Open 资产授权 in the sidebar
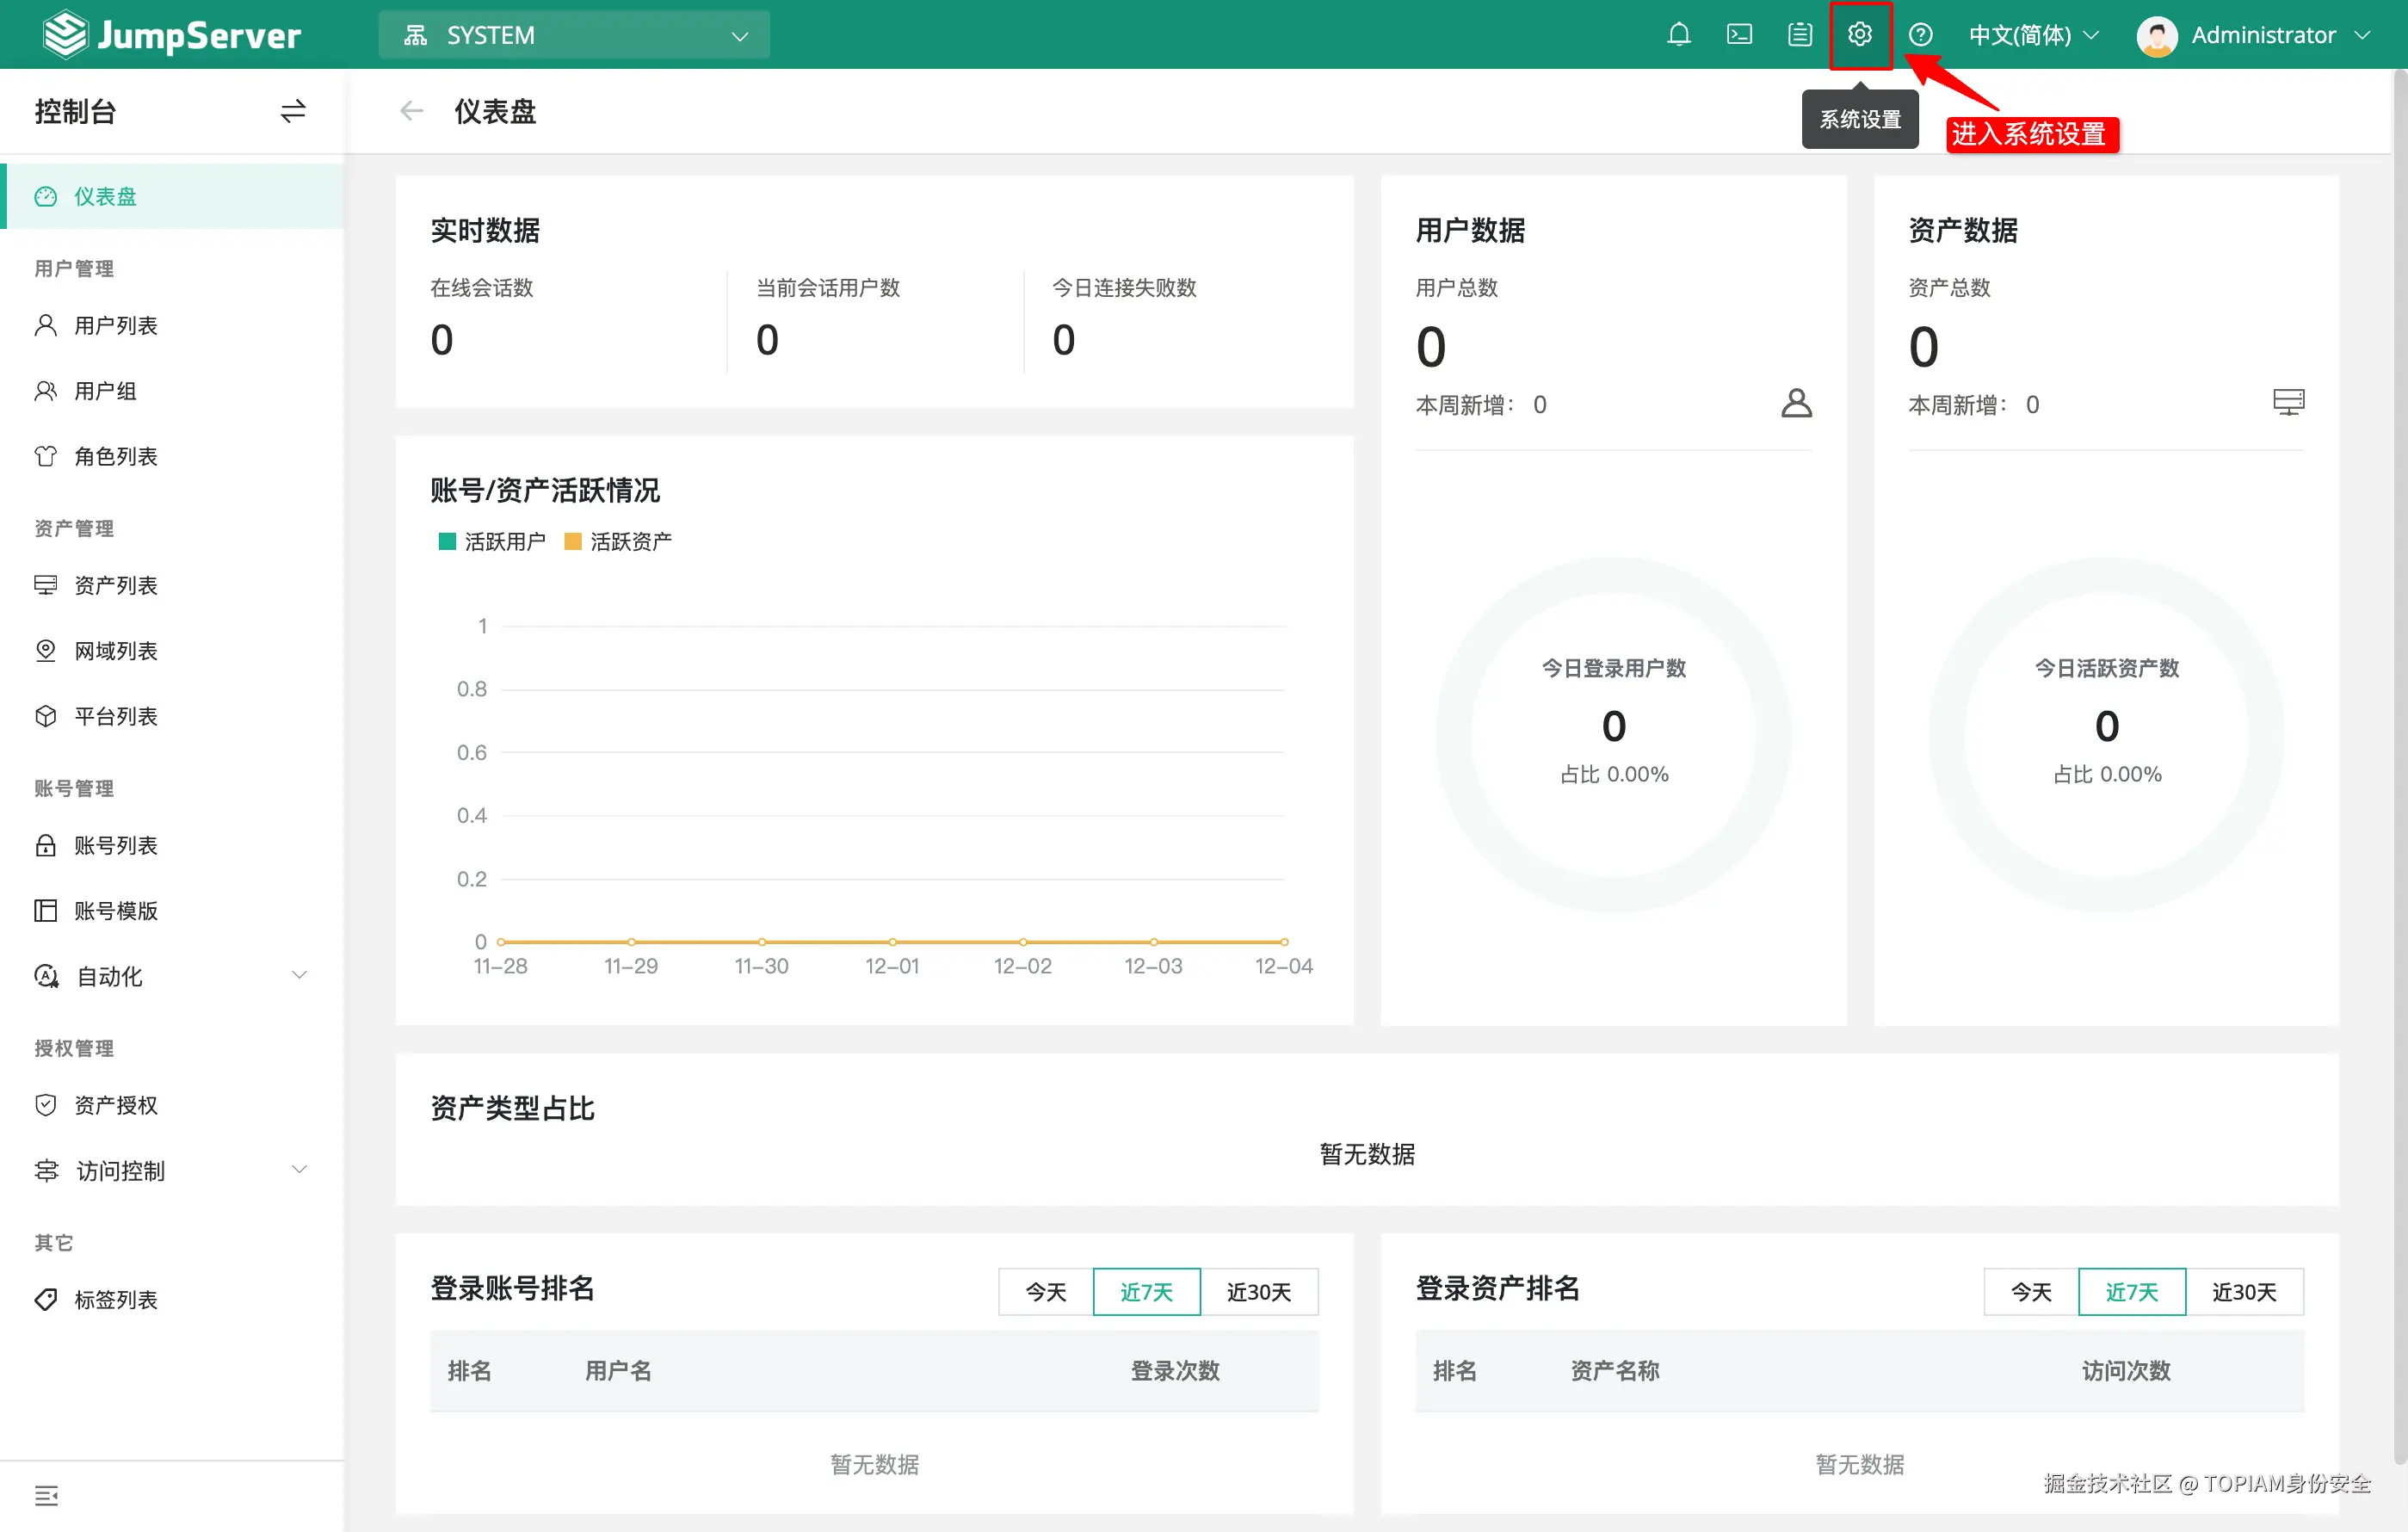The image size is (2408, 1532). [x=115, y=1104]
